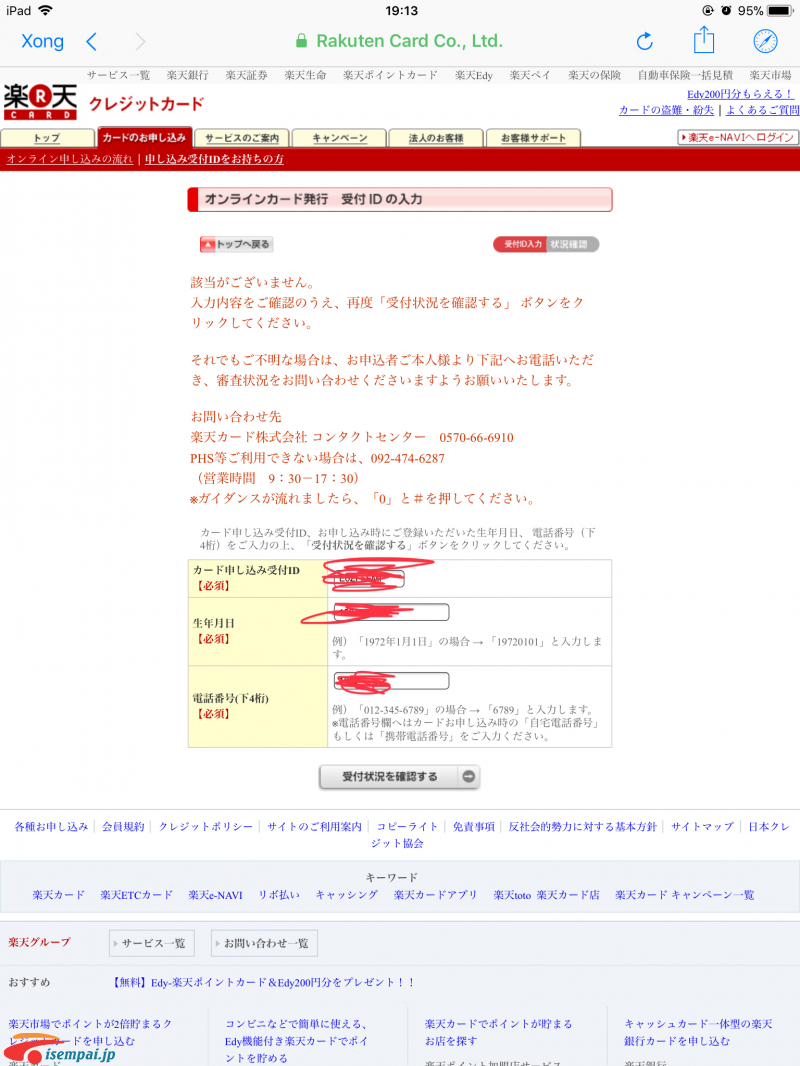Return to the Xong app
This screenshot has width=800, height=1066.
42,41
